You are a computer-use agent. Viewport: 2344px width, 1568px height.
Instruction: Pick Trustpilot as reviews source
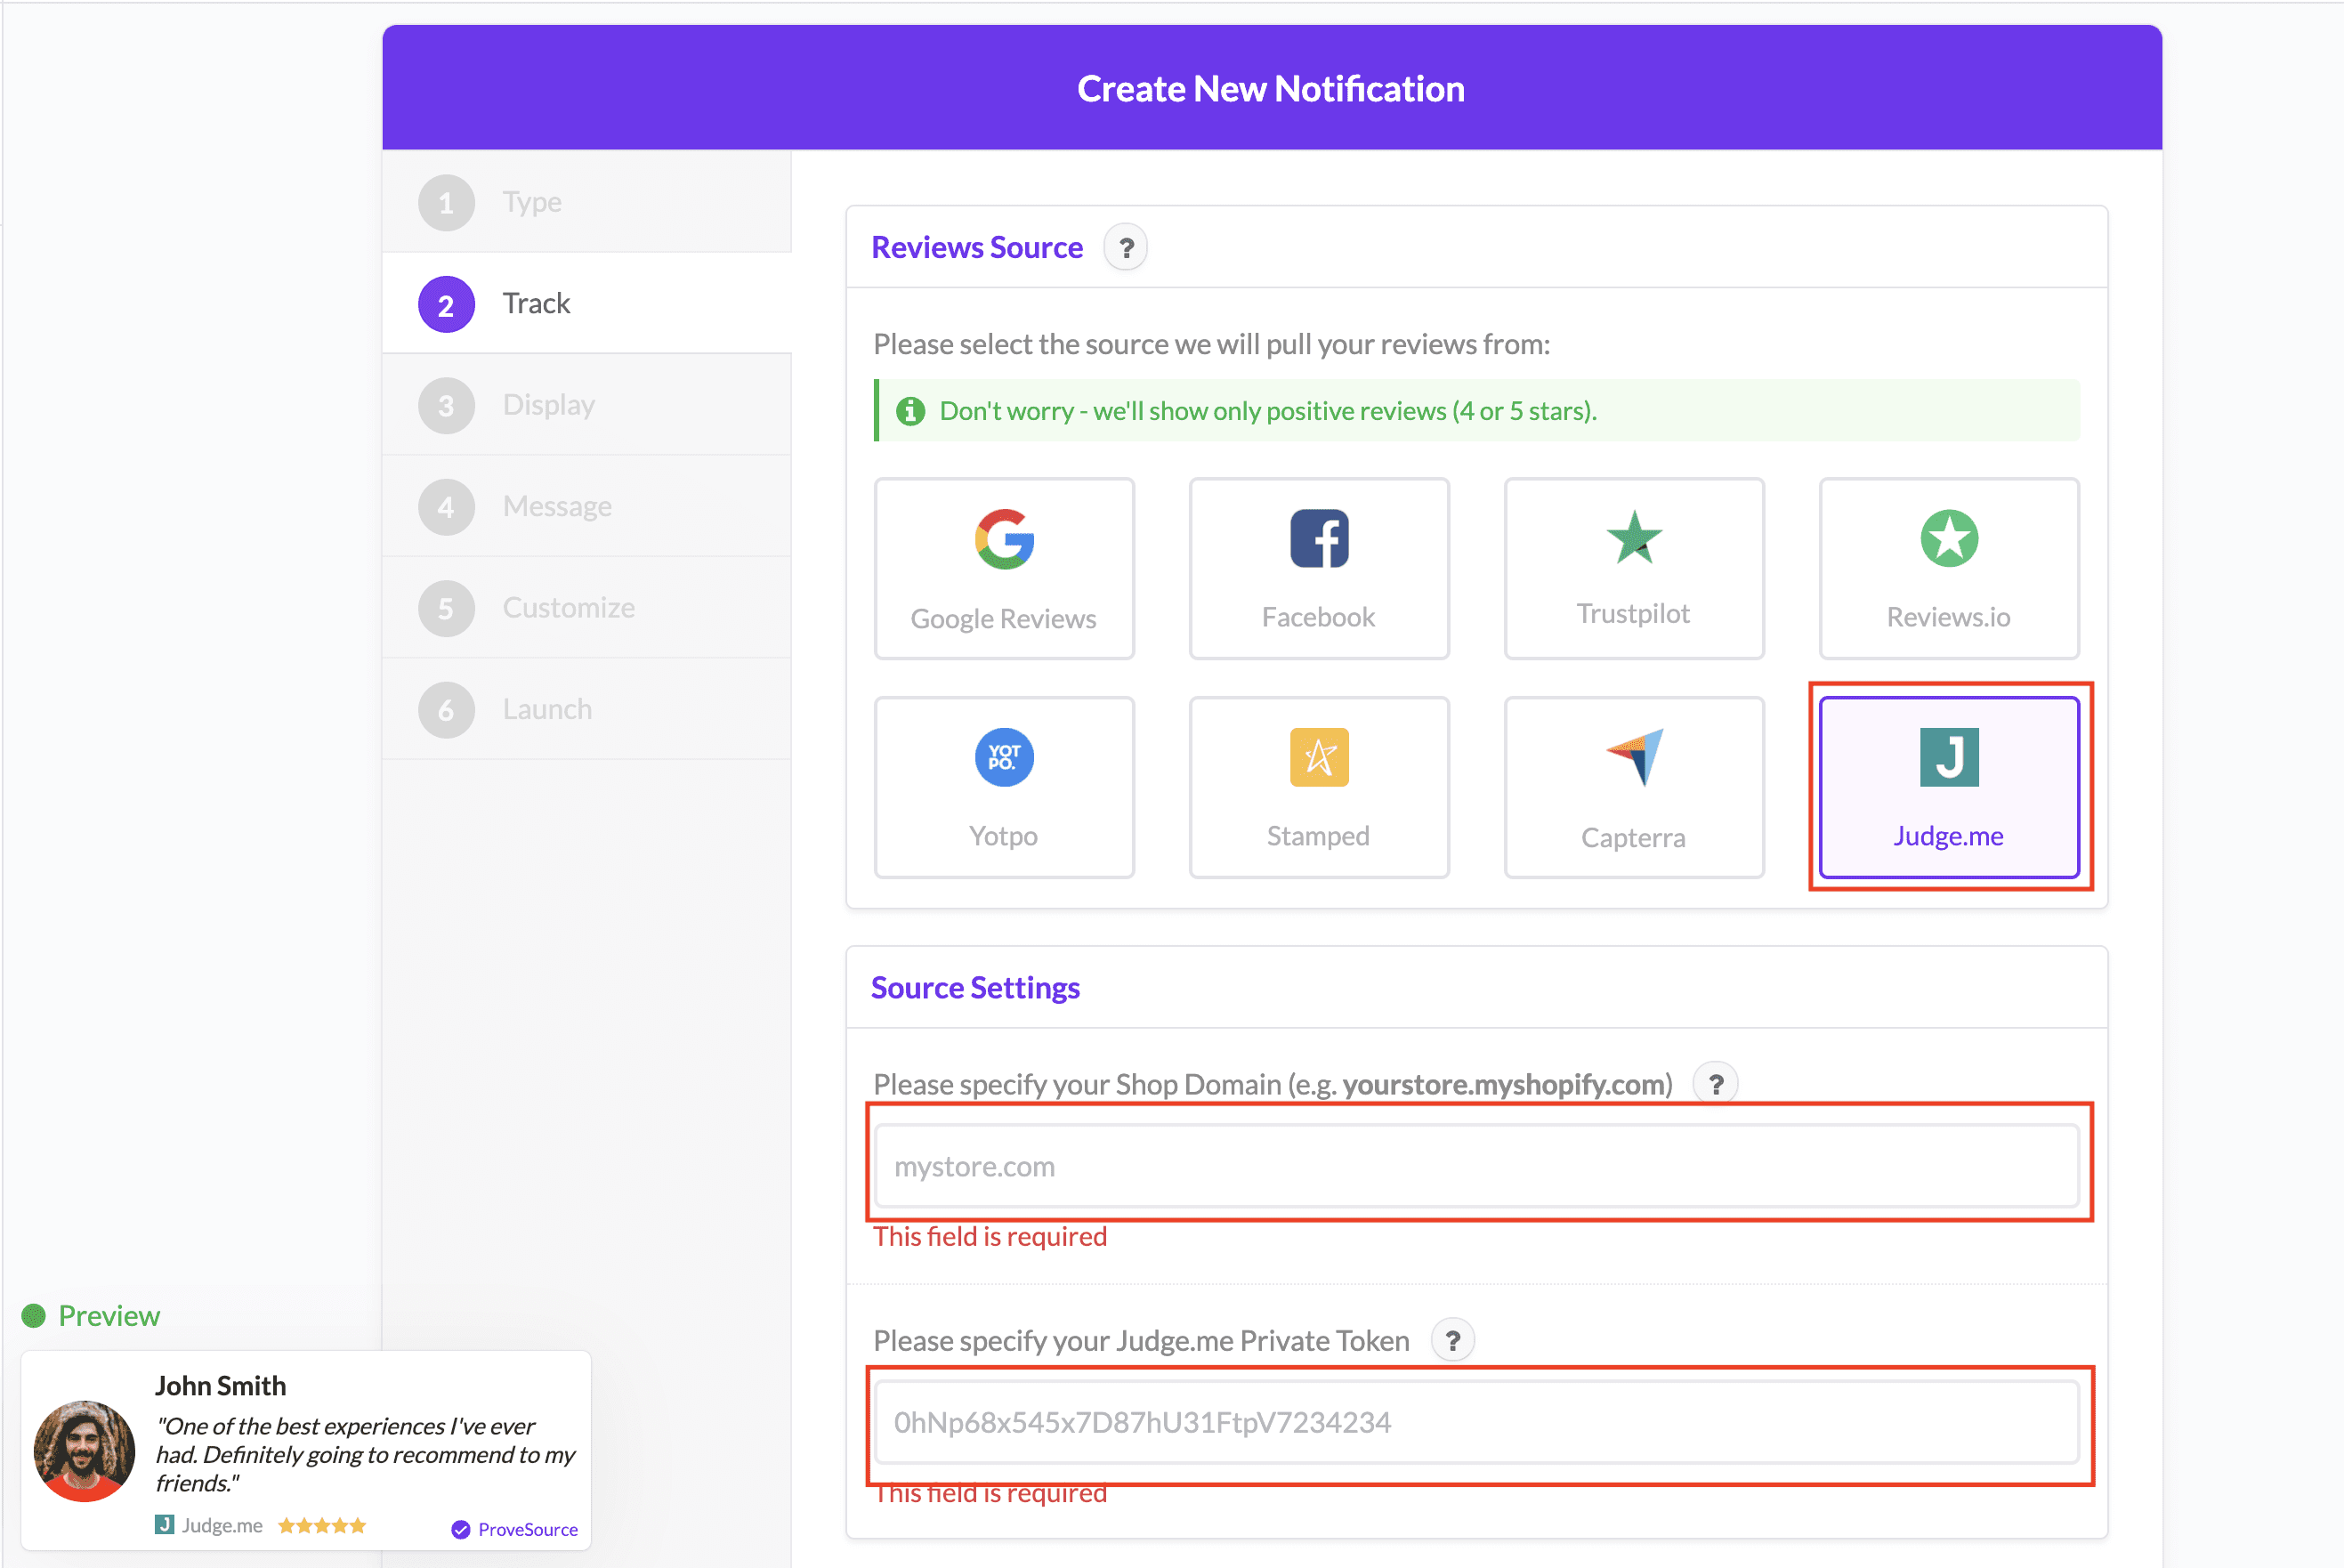pos(1633,568)
